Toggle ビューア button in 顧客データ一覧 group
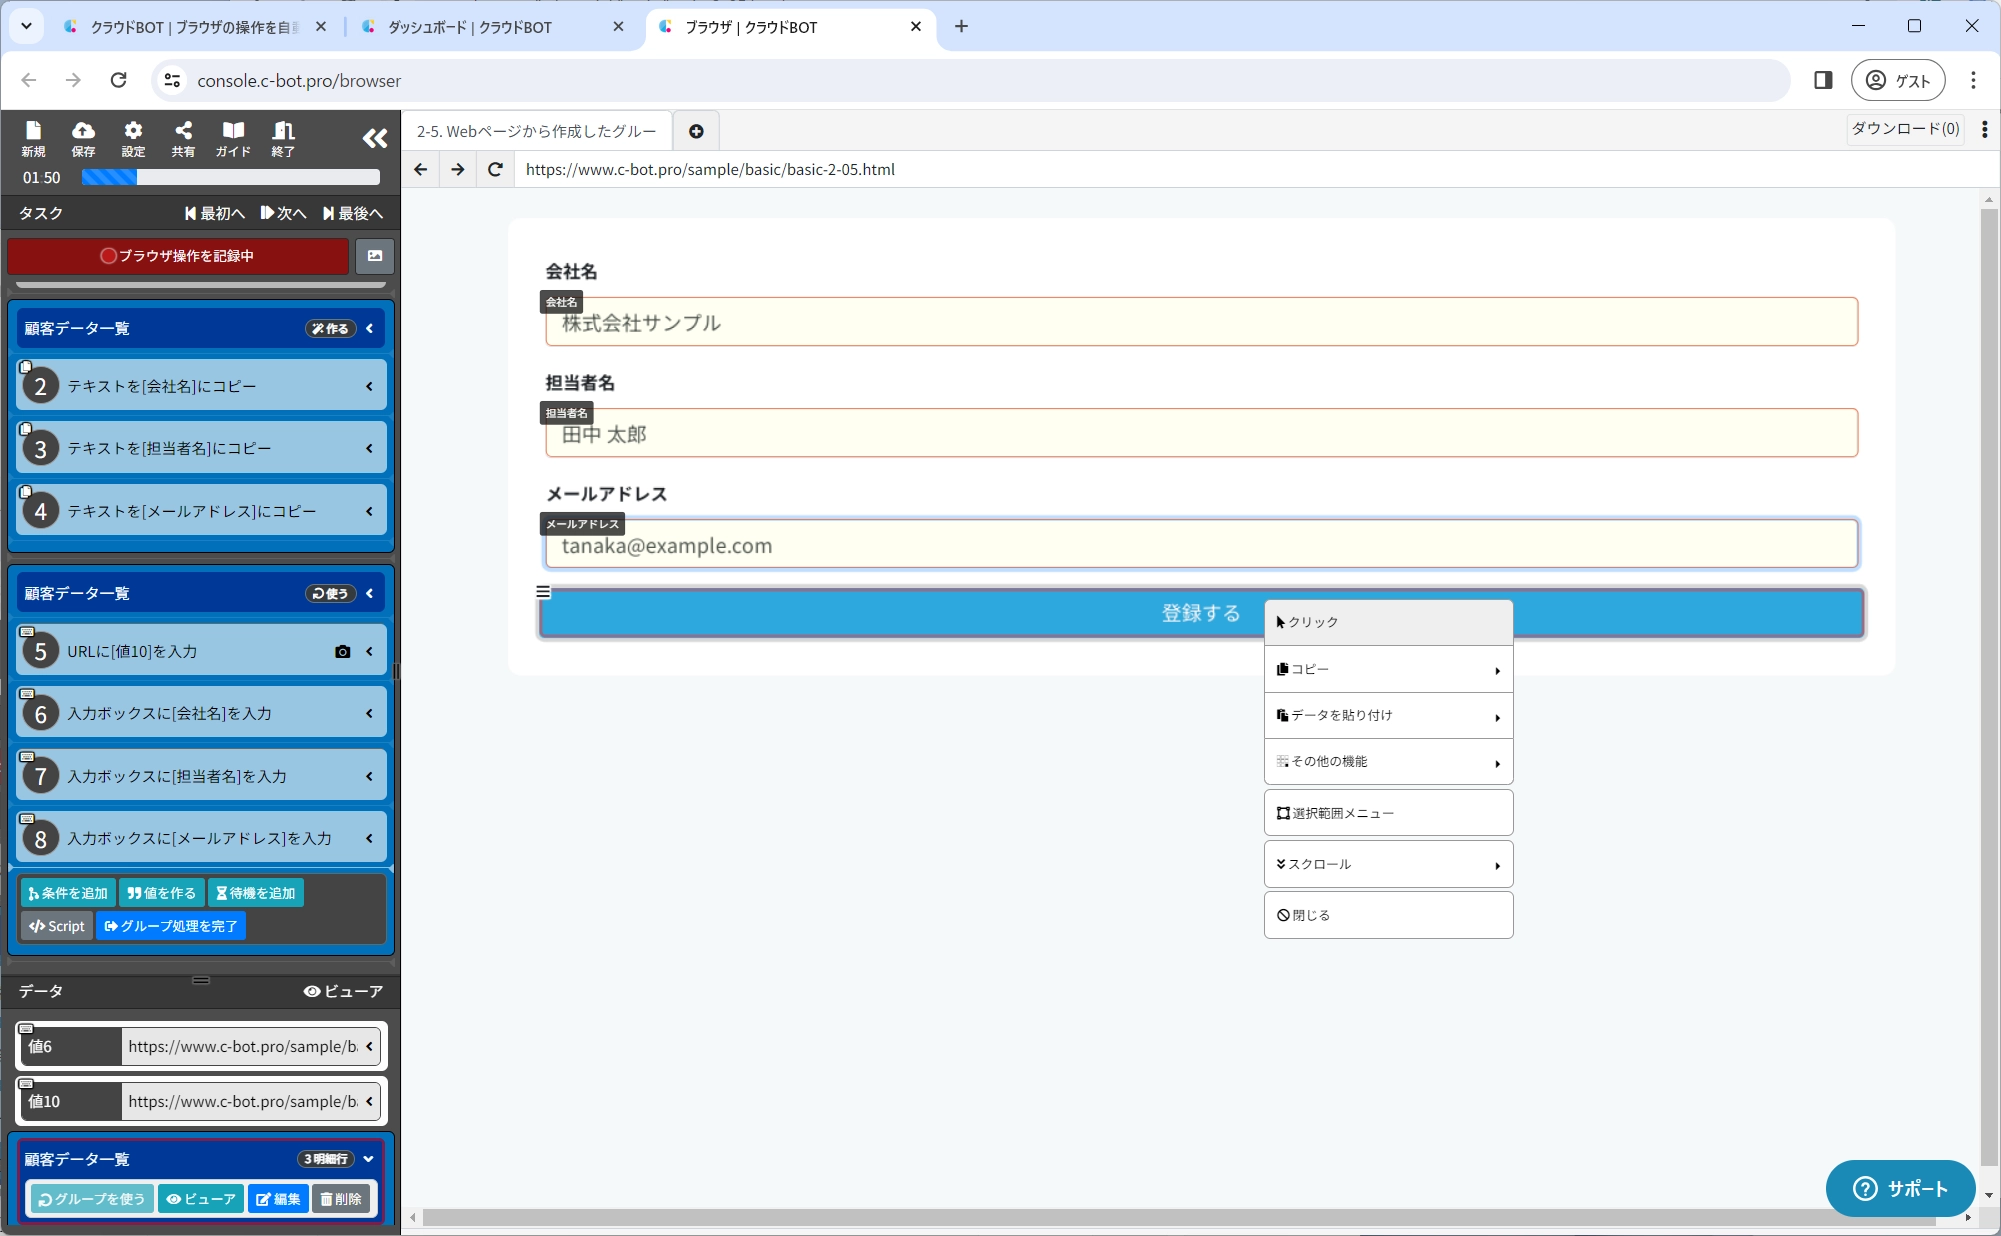This screenshot has height=1236, width=2001. [x=201, y=1199]
